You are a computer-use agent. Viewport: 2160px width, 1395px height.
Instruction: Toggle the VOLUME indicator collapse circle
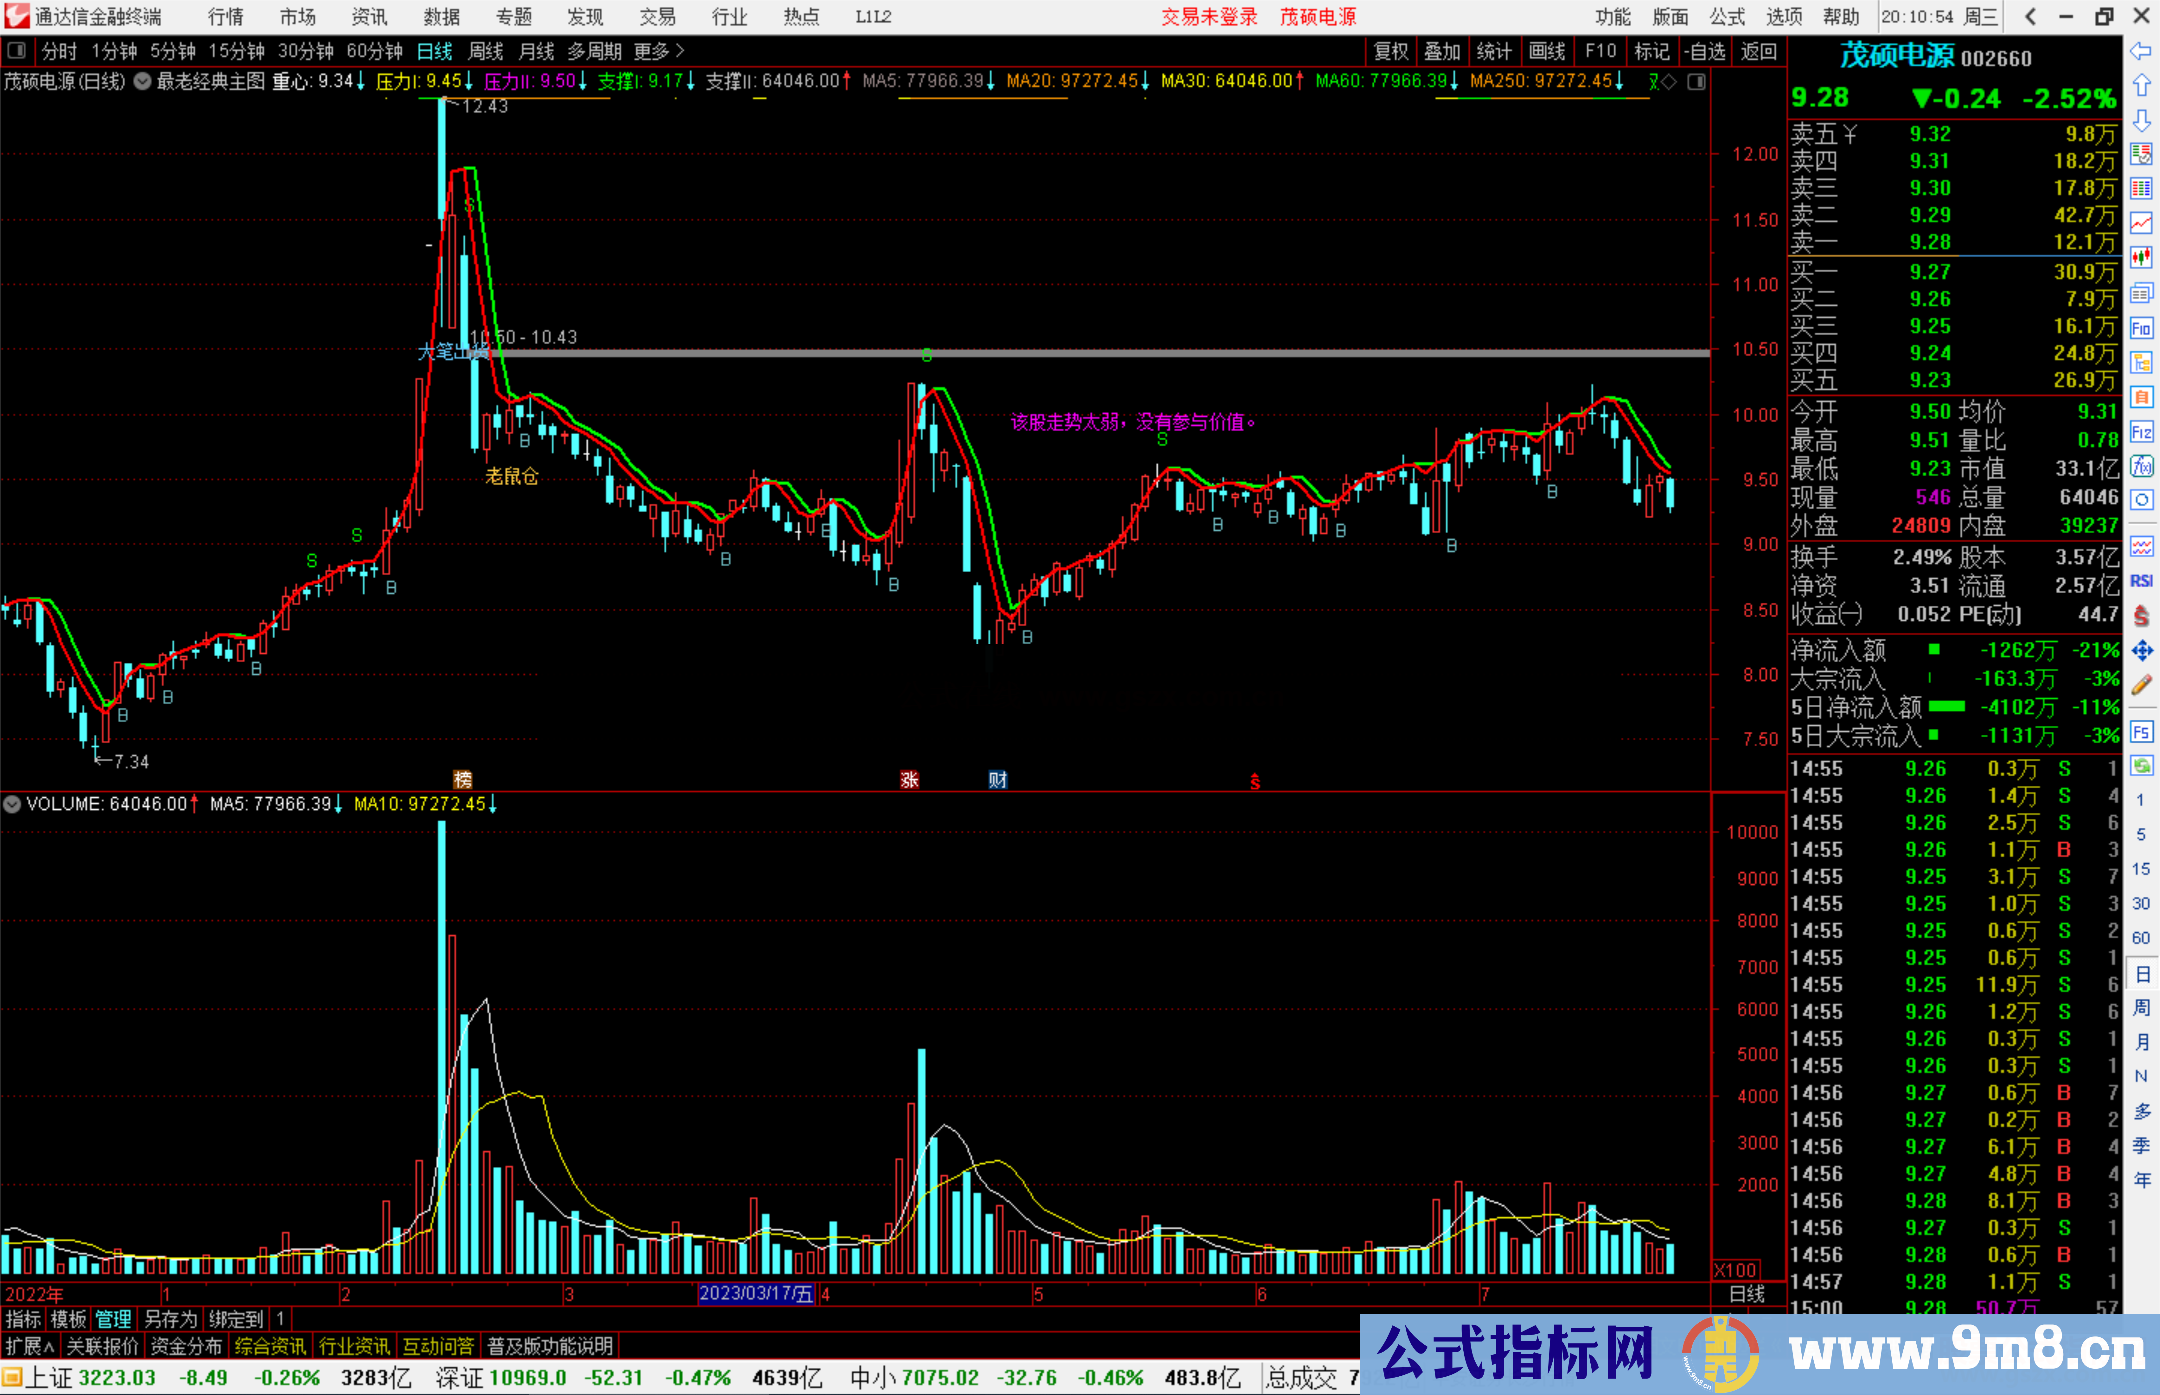[x=12, y=804]
